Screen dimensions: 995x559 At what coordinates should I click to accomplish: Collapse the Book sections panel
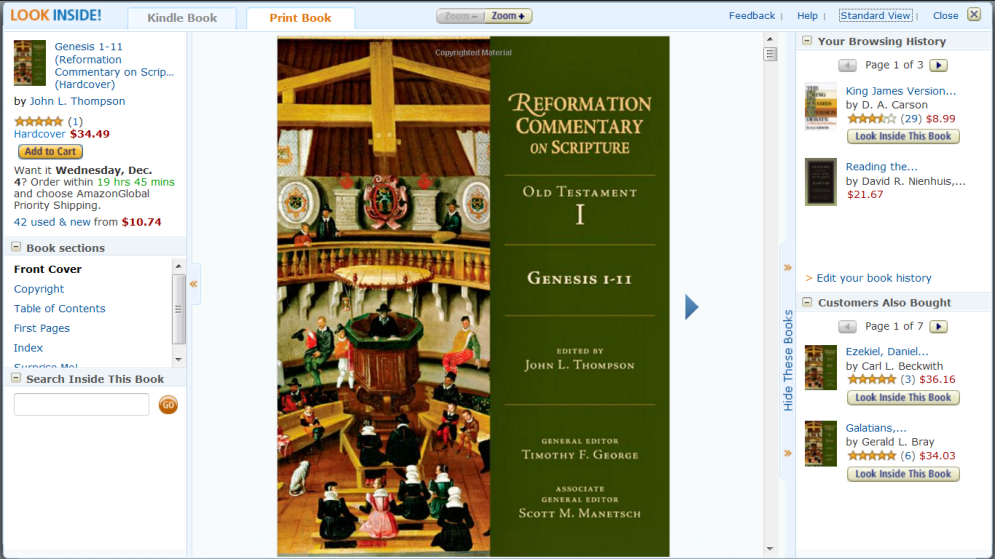[x=16, y=247]
